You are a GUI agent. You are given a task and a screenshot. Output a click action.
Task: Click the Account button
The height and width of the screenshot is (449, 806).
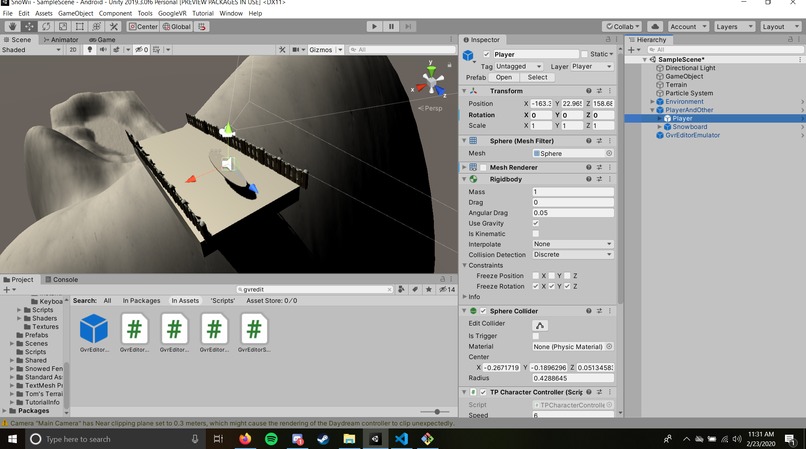pos(688,27)
